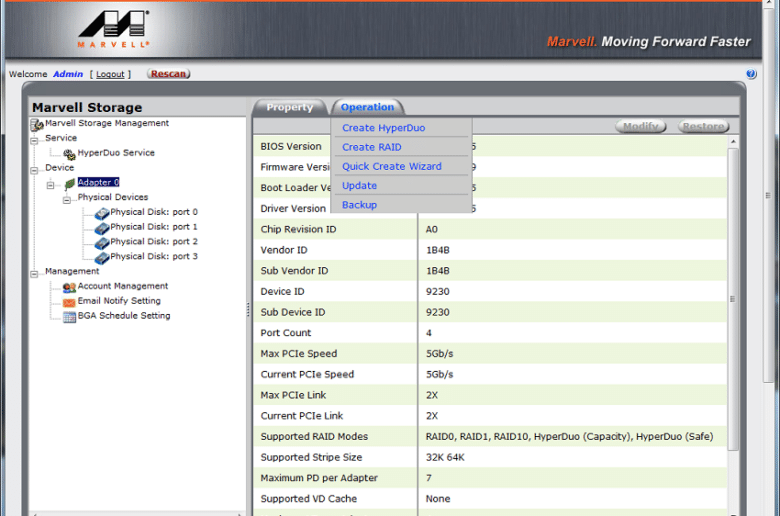Click the Admin username link
The width and height of the screenshot is (780, 516).
click(68, 74)
